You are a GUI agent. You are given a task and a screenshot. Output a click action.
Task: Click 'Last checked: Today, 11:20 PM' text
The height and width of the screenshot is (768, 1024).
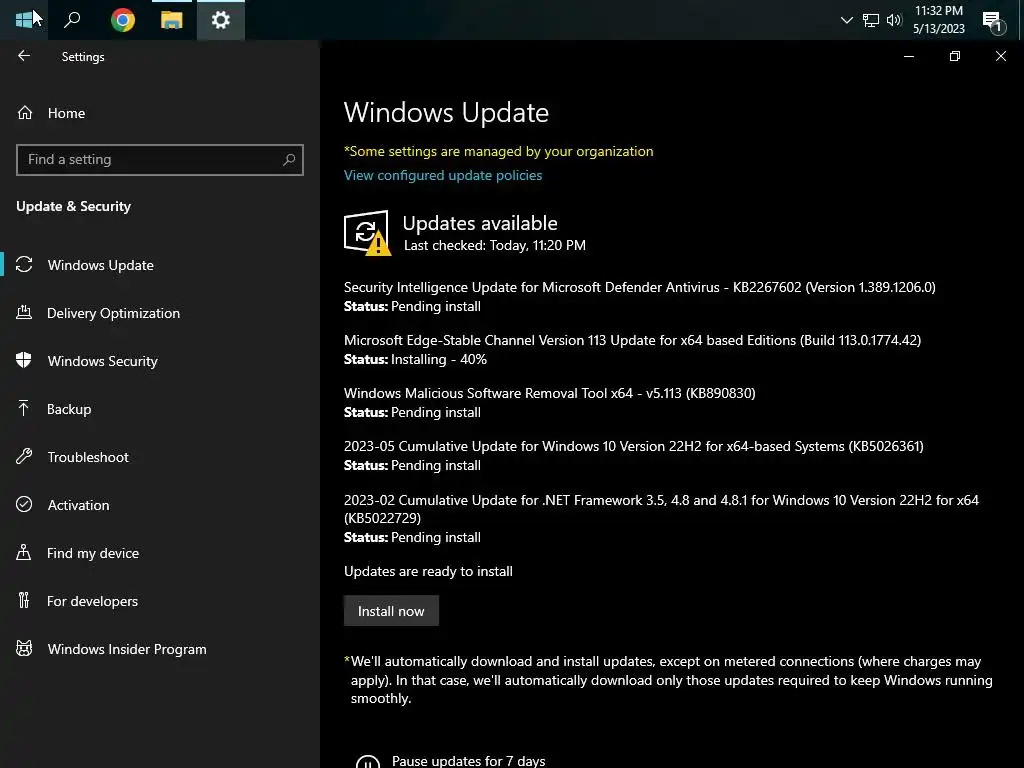[494, 246]
